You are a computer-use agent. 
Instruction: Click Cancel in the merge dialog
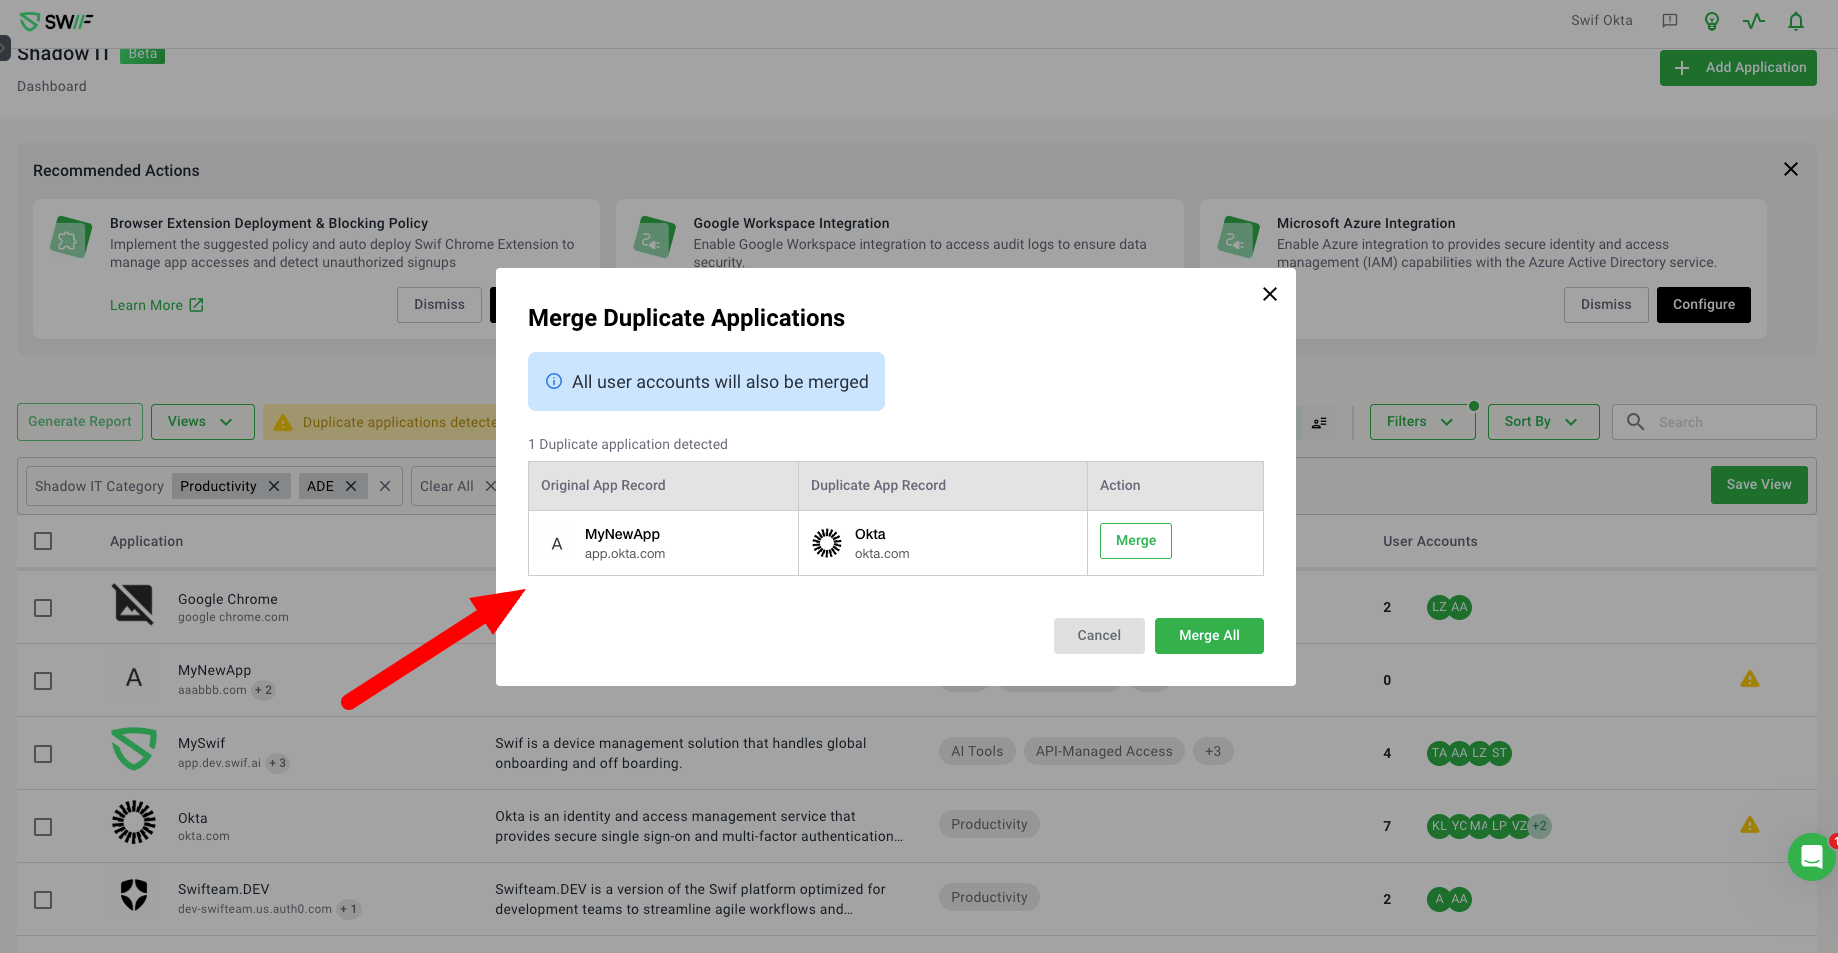click(x=1098, y=636)
